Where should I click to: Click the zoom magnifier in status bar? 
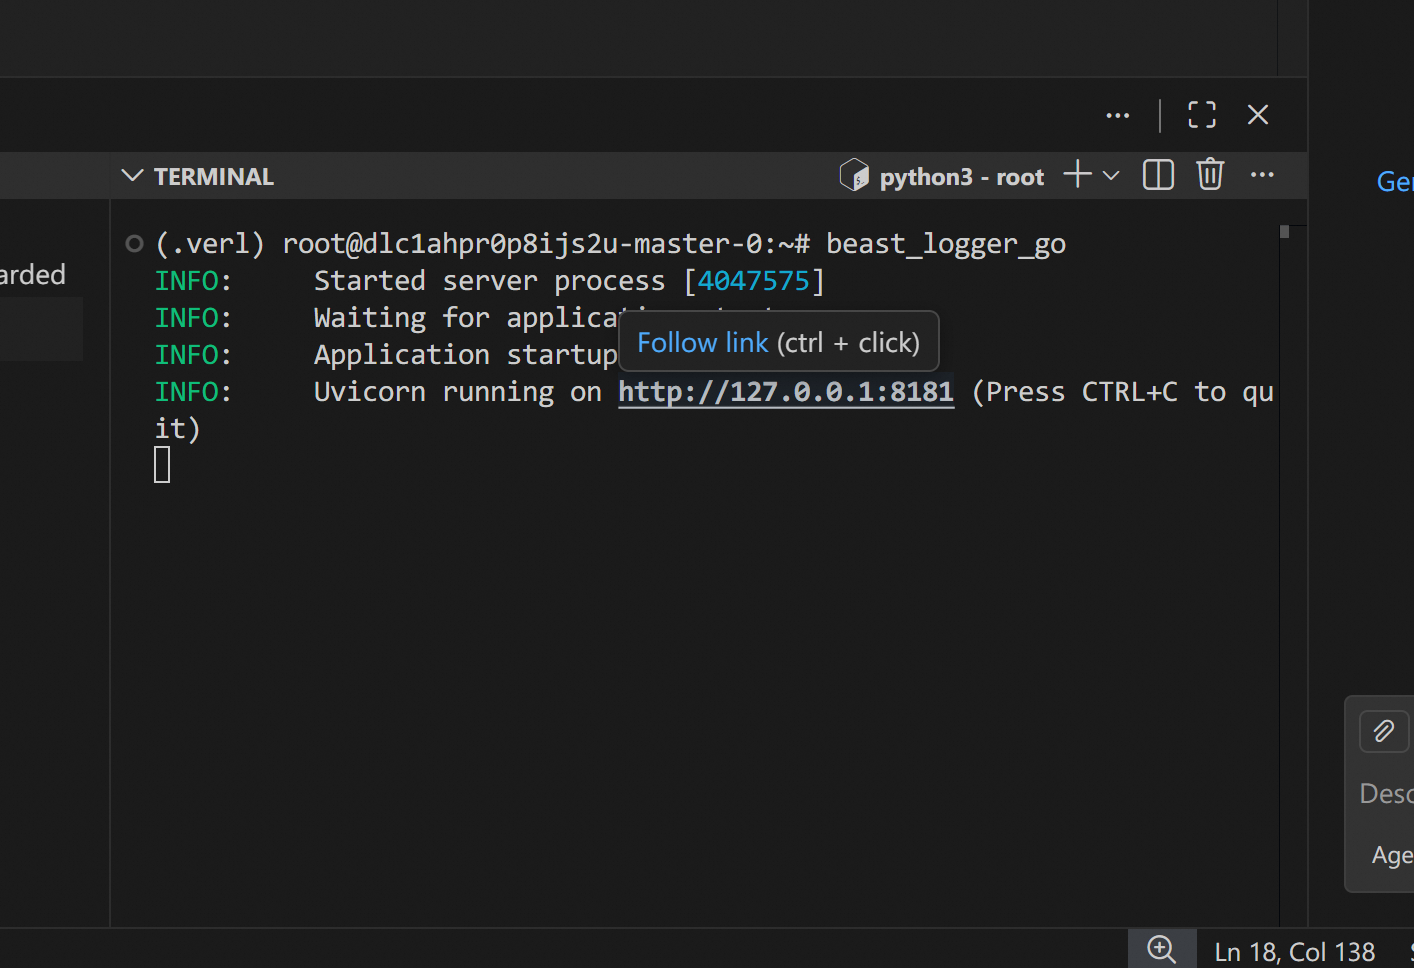(1161, 949)
